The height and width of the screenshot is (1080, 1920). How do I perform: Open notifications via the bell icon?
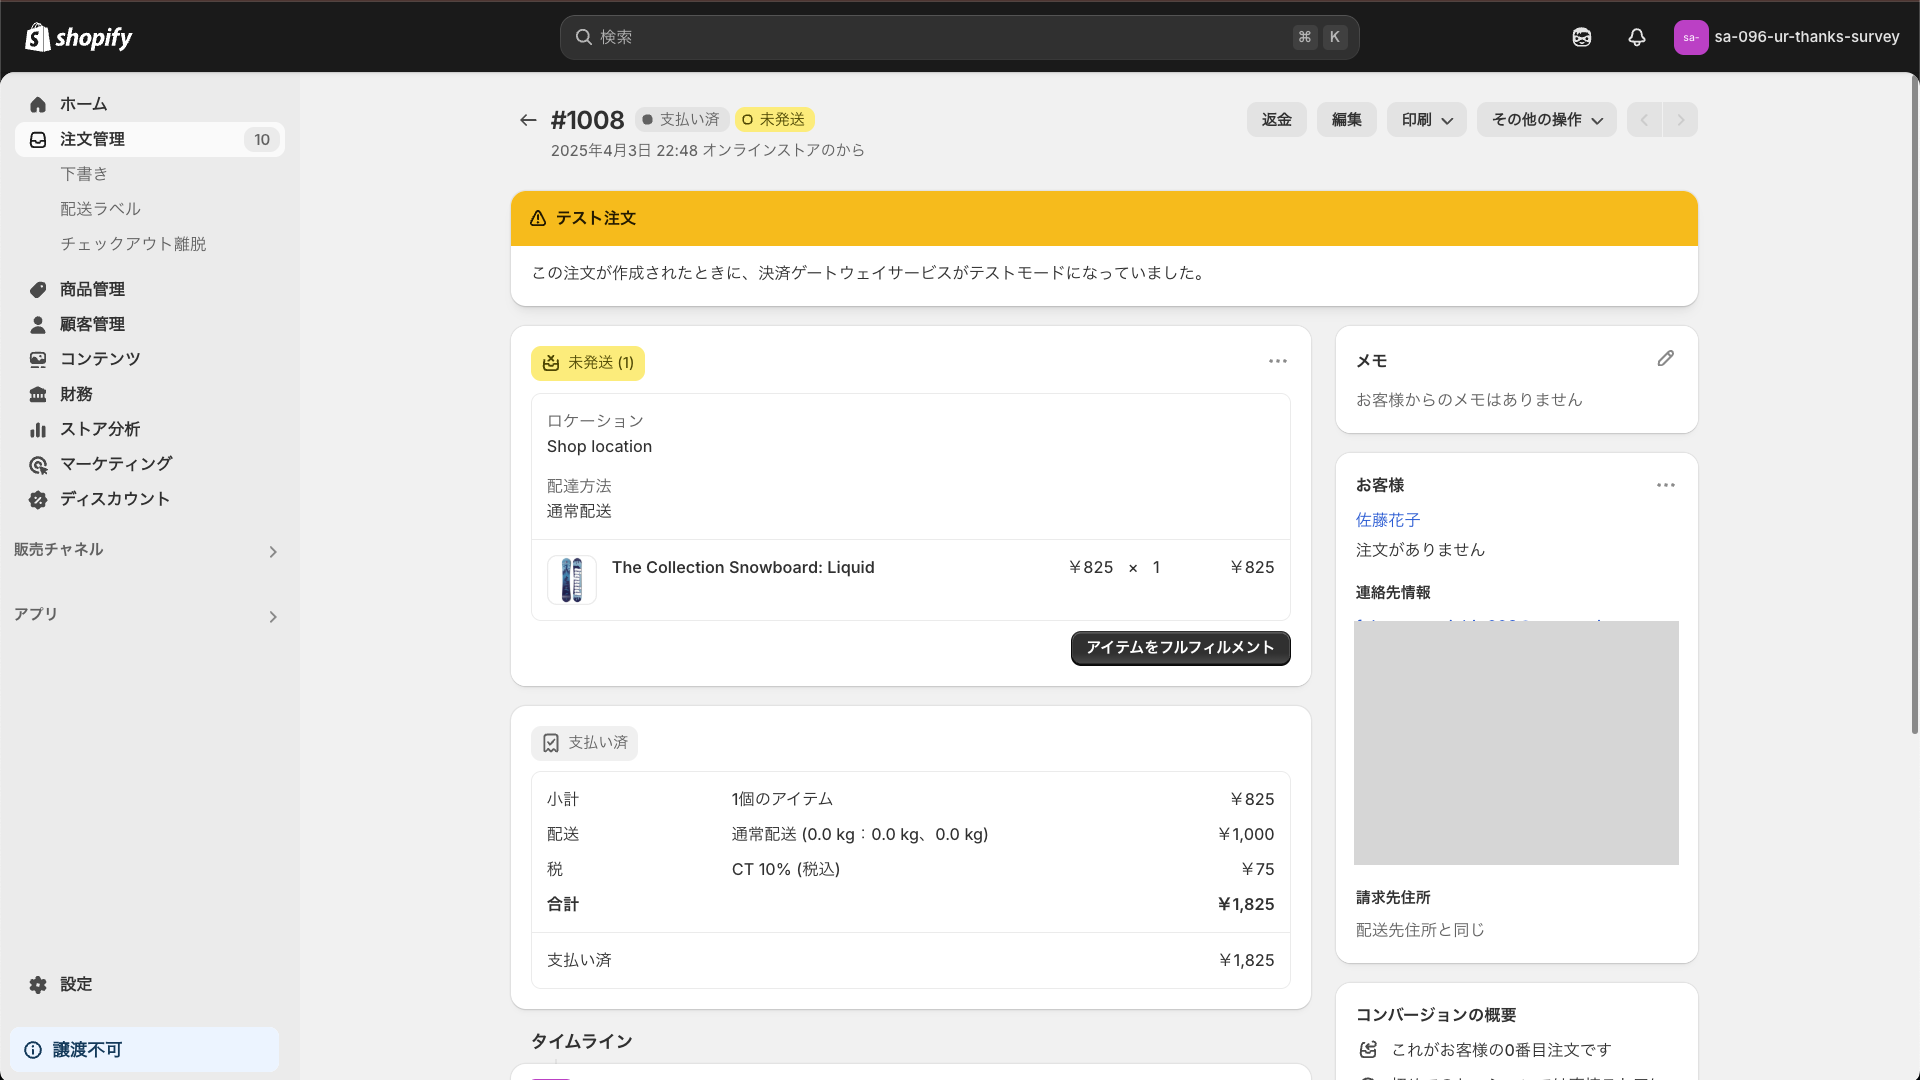[x=1635, y=37]
